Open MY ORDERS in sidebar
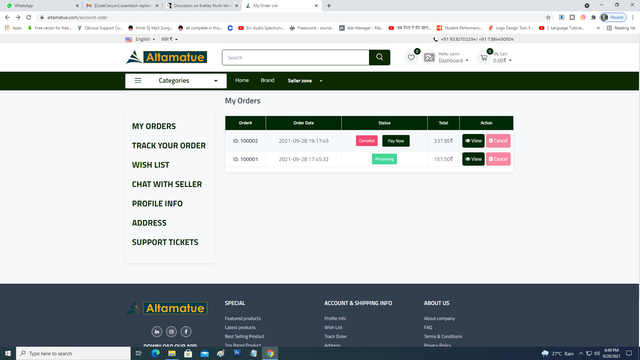 [154, 126]
